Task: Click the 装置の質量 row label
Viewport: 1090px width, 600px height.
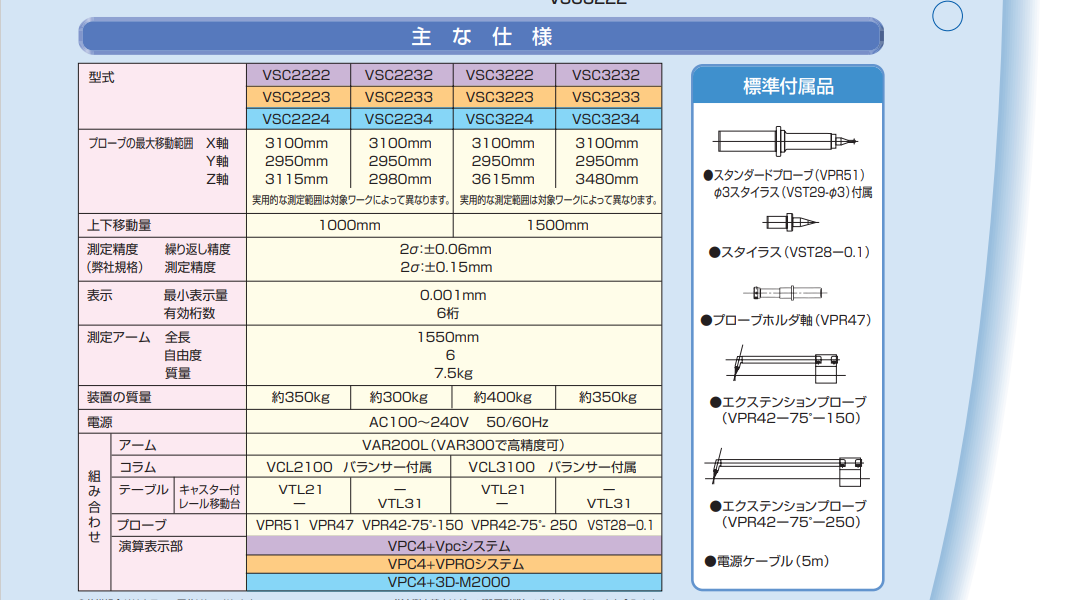Action: point(119,398)
